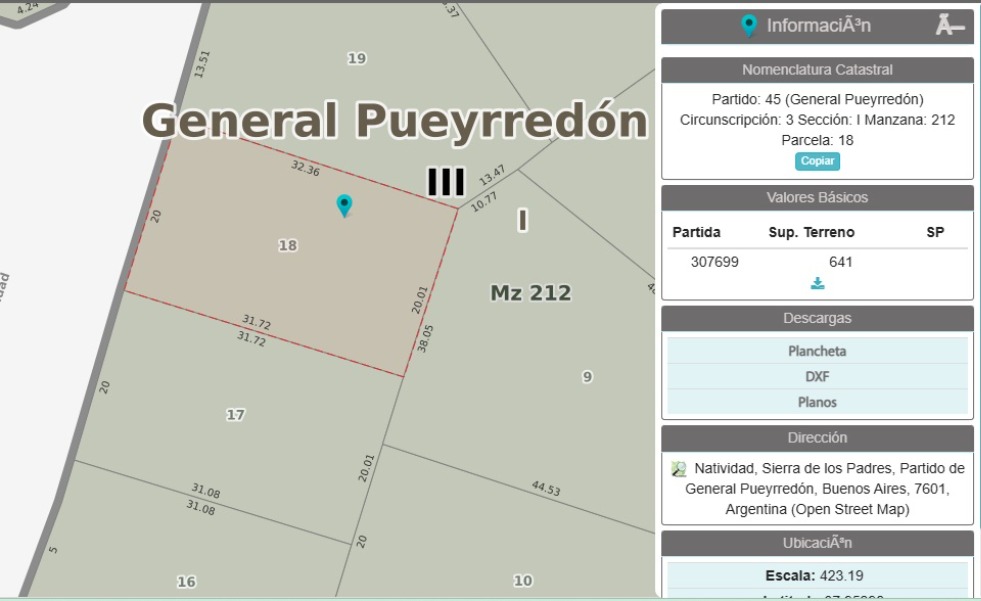The width and height of the screenshot is (981, 601).
Task: Click the pin icon in the Información header
Action: pos(749,26)
